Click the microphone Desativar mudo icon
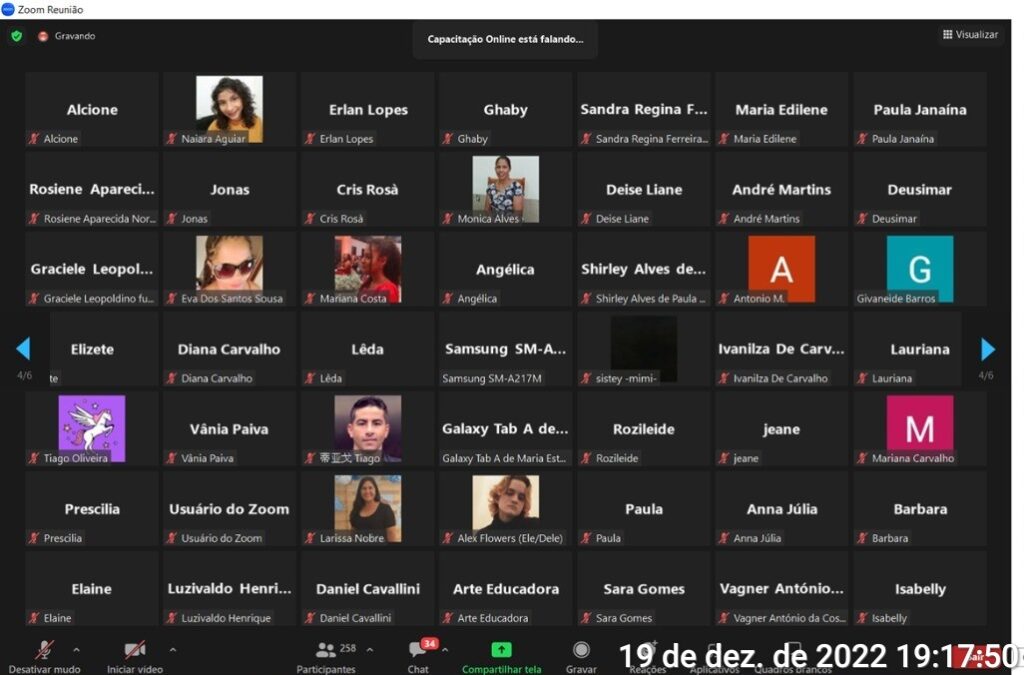The width and height of the screenshot is (1024, 675). 45,650
